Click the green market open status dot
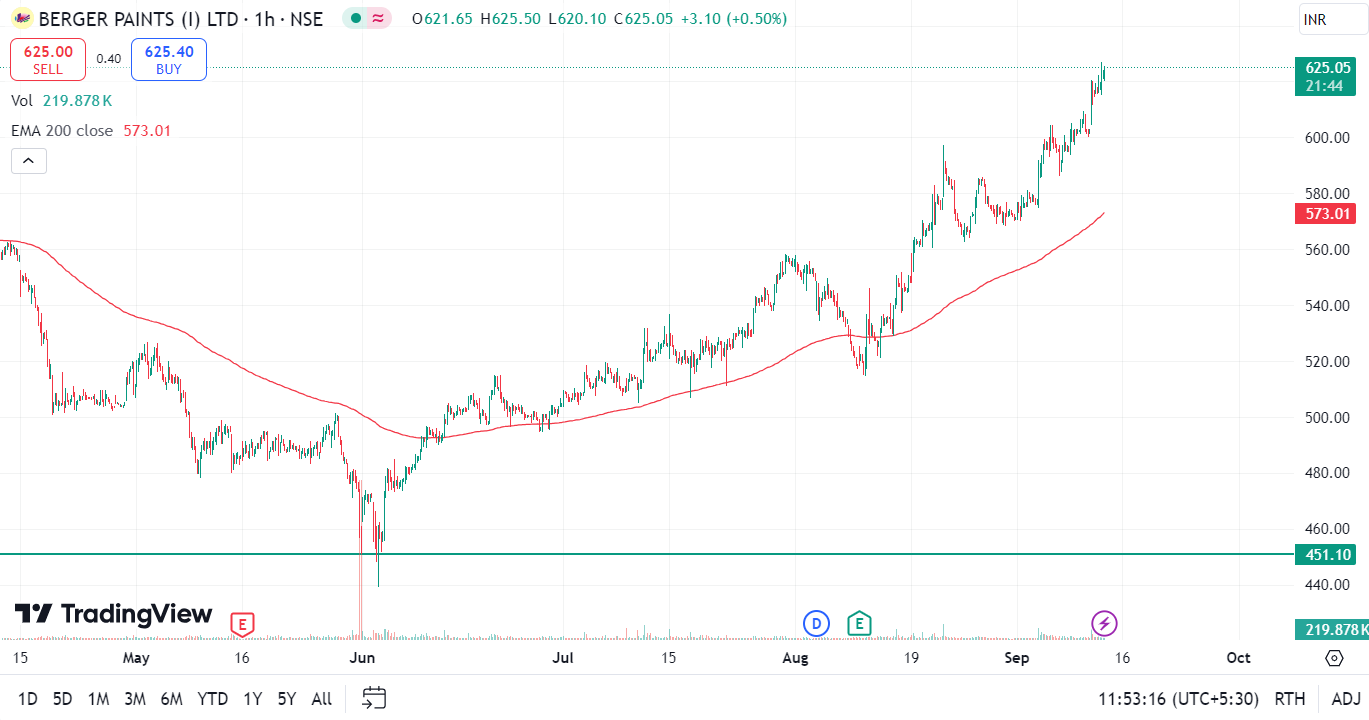This screenshot has height=720, width=1369. tap(356, 18)
